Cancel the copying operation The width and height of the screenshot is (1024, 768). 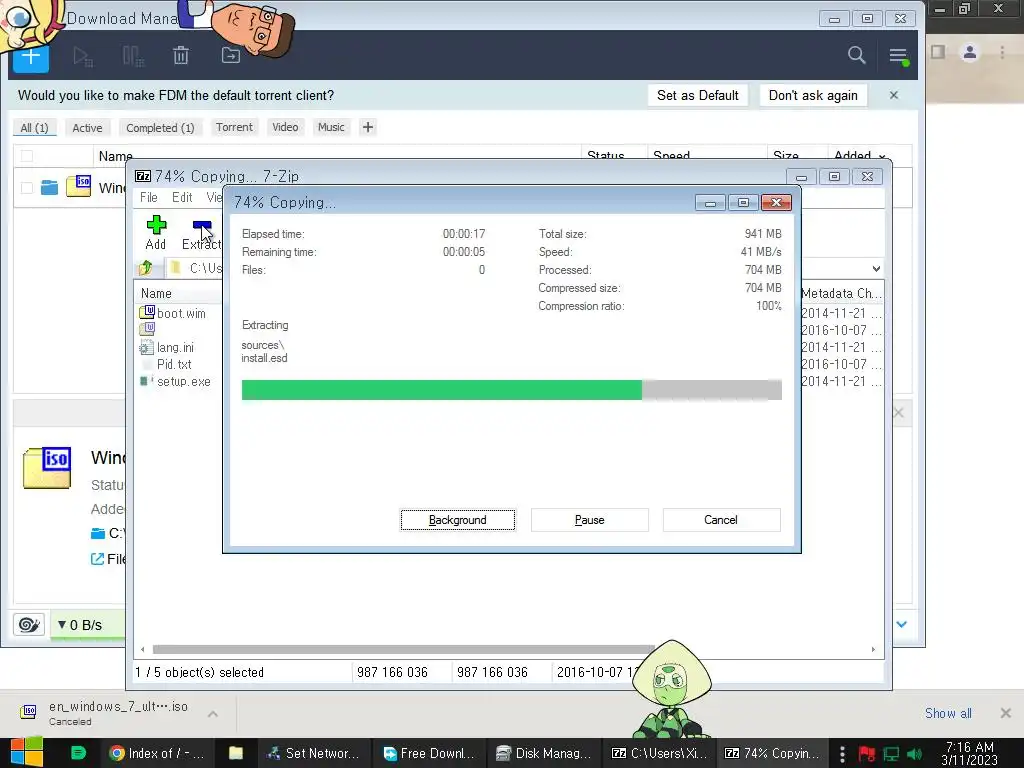click(721, 520)
